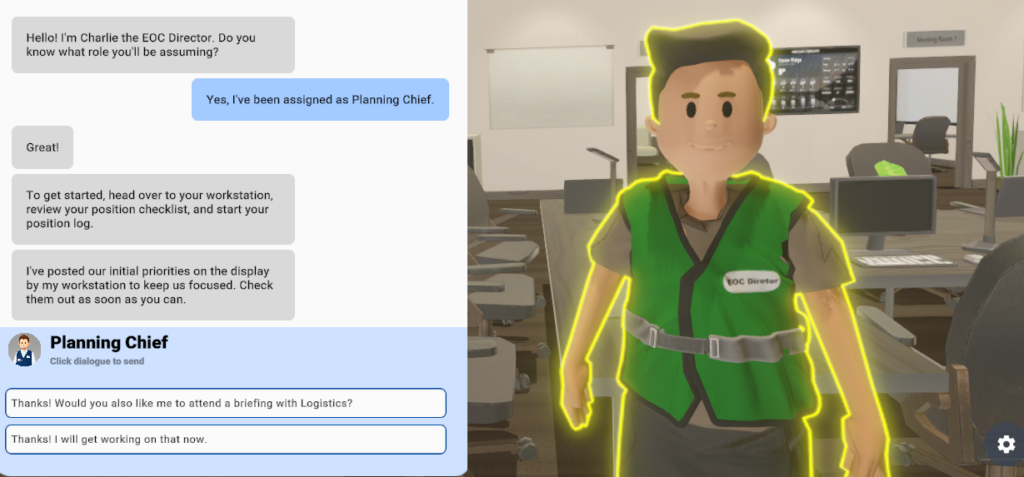Click the 'Click dialogue to send' hint text

97,361
